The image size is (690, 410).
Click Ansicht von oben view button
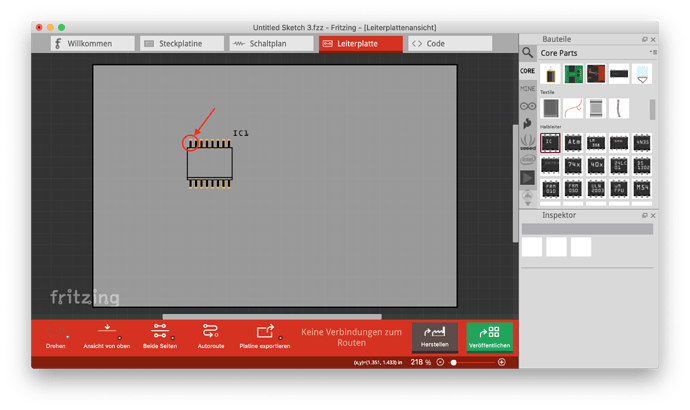pos(106,337)
